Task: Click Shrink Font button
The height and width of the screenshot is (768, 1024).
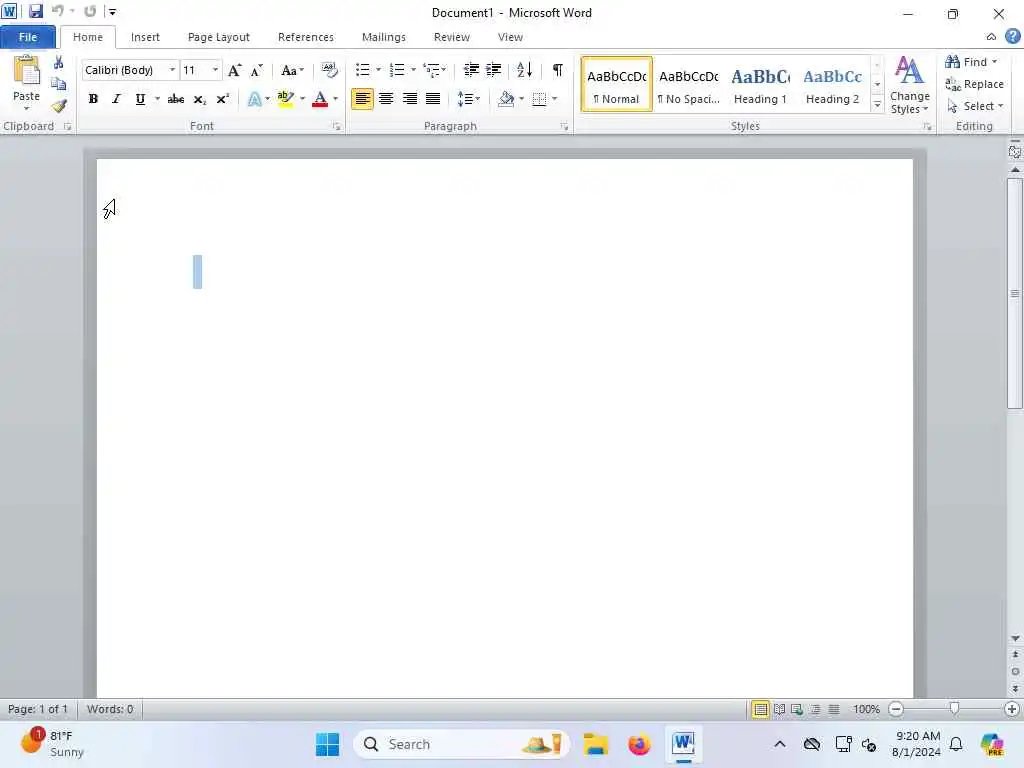Action: click(257, 70)
